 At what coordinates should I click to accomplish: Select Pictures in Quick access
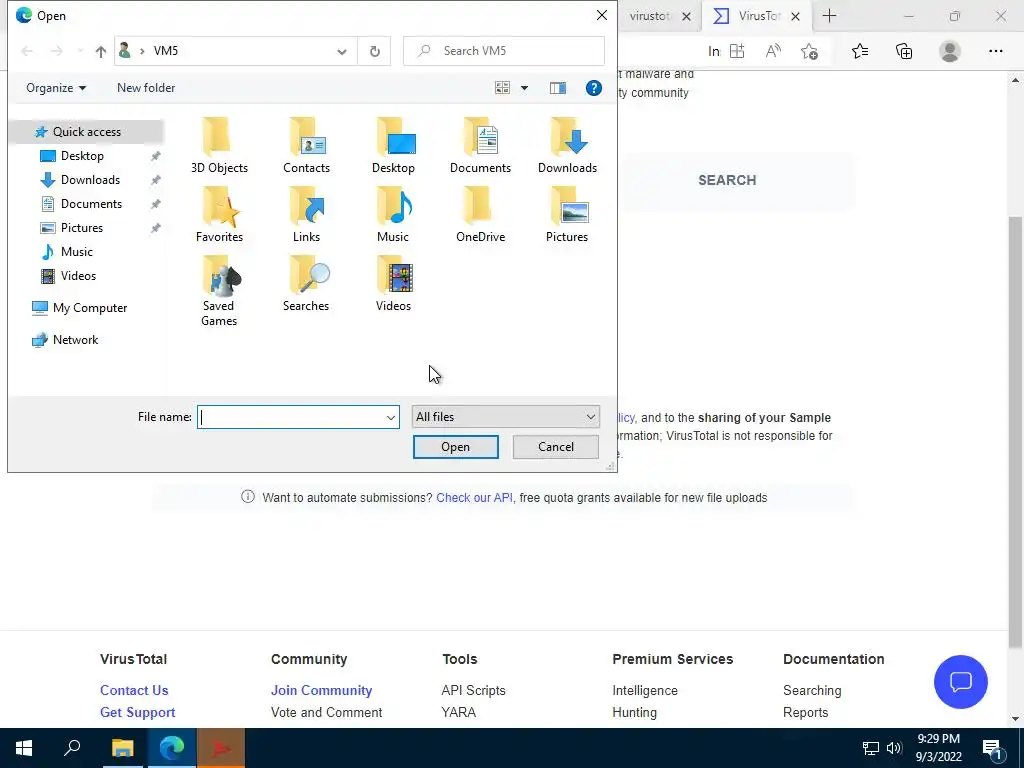82,228
